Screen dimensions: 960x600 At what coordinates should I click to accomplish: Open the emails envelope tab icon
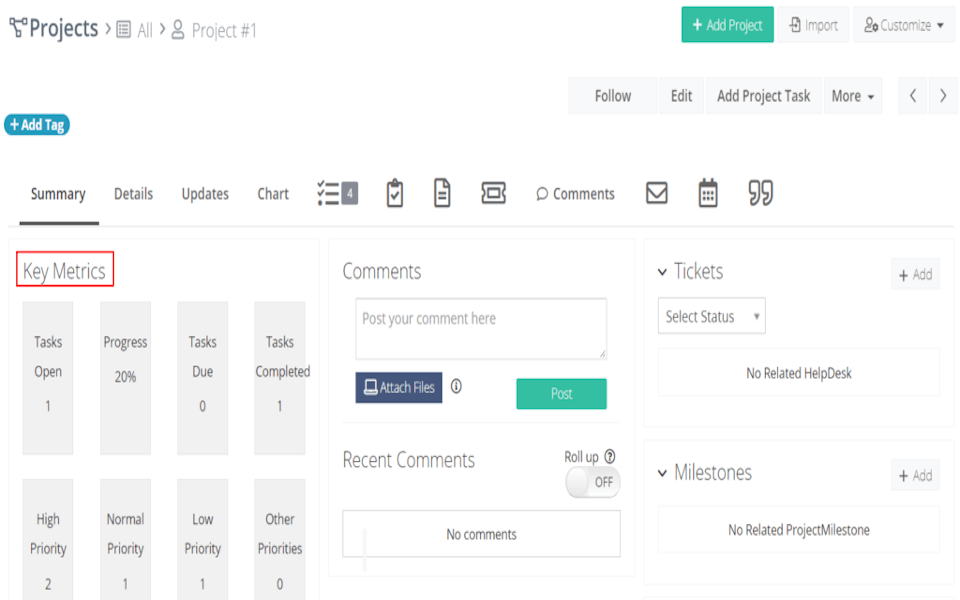(657, 193)
